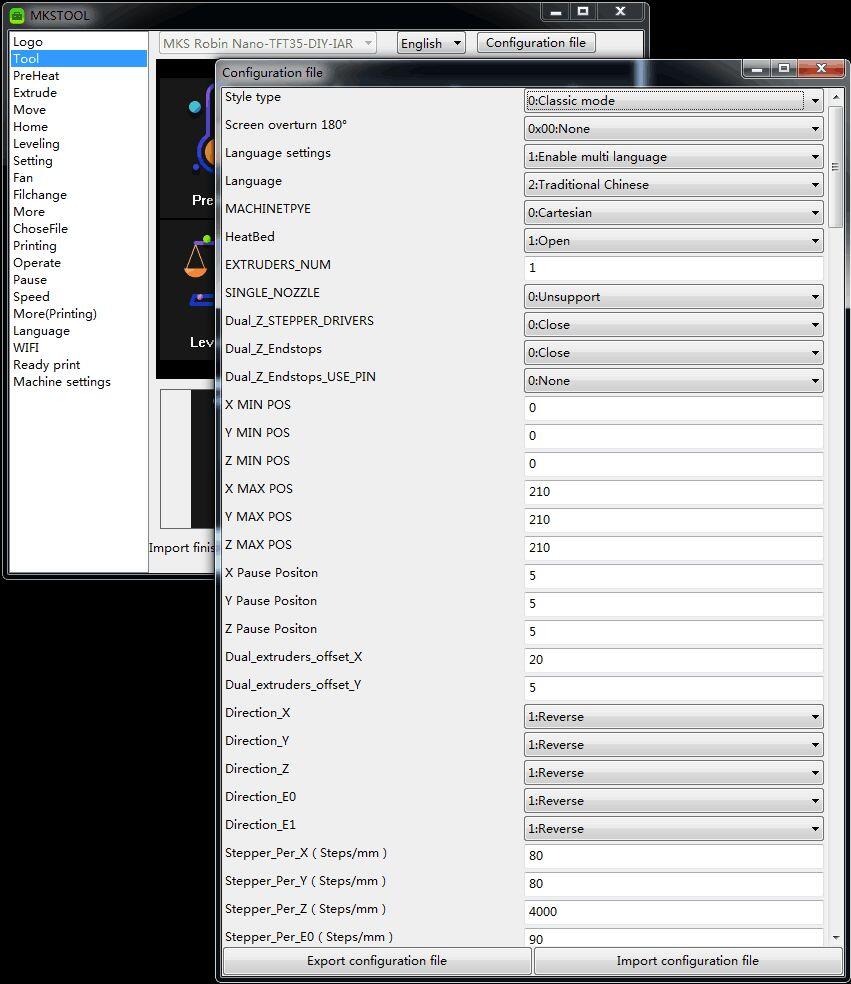Viewport: 851px width, 984px height.
Task: Select WIFI in the left sidebar
Action: [26, 347]
